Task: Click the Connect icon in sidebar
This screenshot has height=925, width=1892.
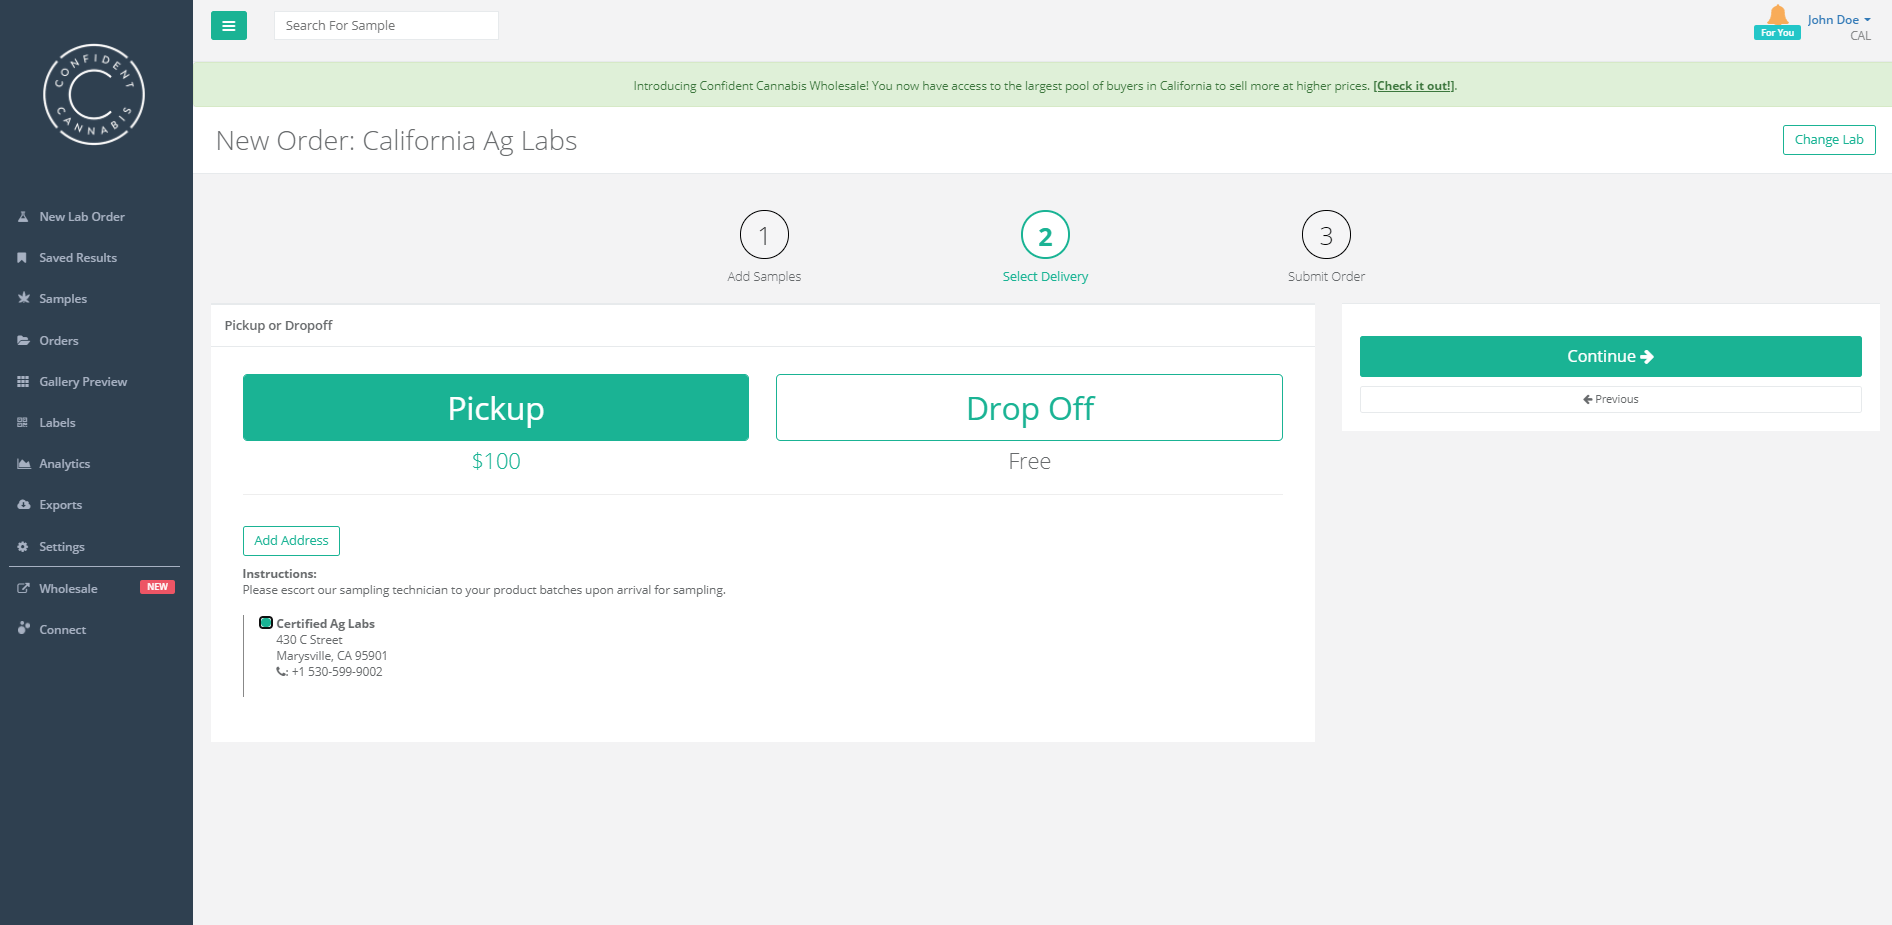Action: pos(23,628)
